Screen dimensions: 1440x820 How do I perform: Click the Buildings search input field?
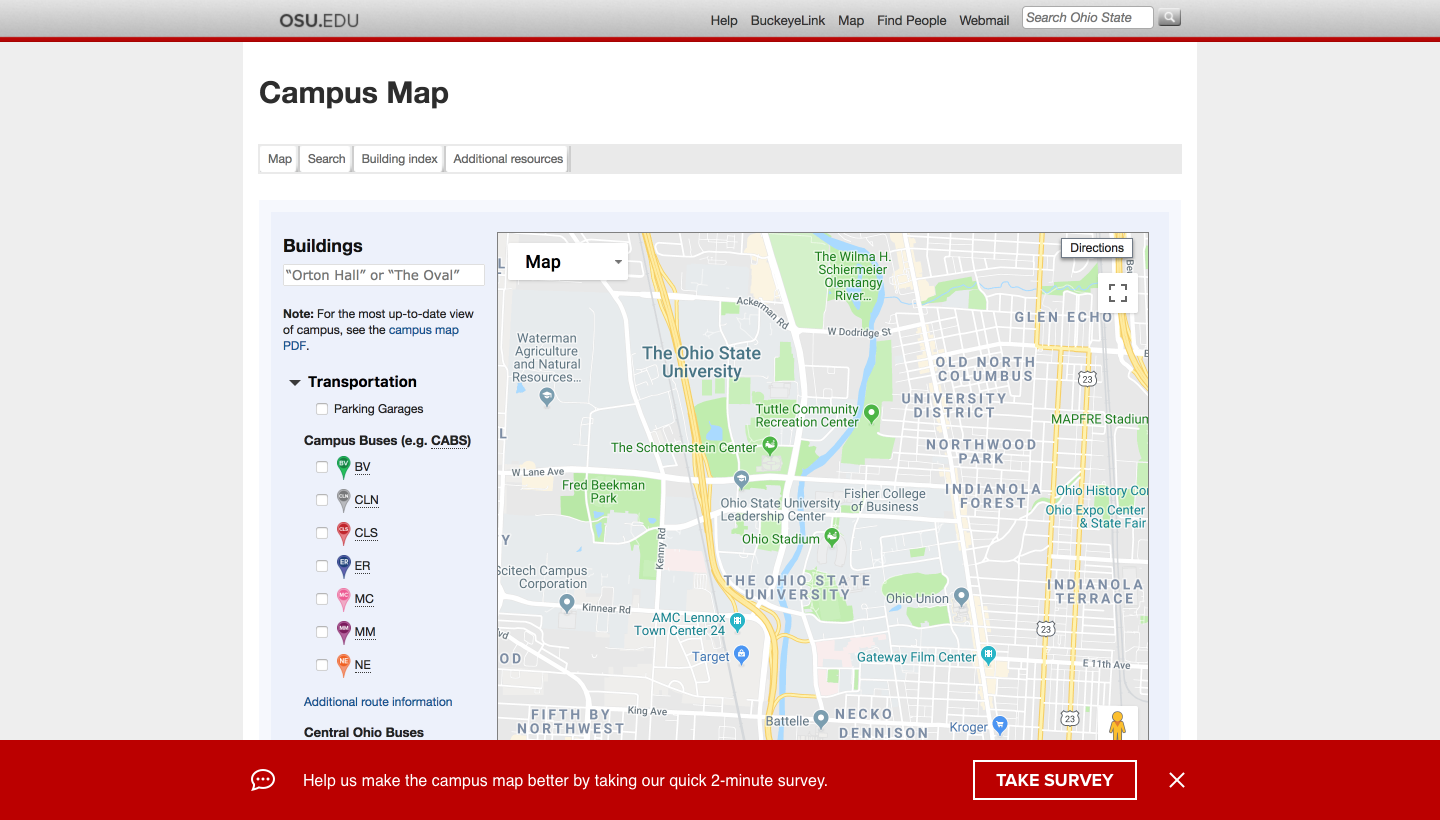tap(384, 275)
